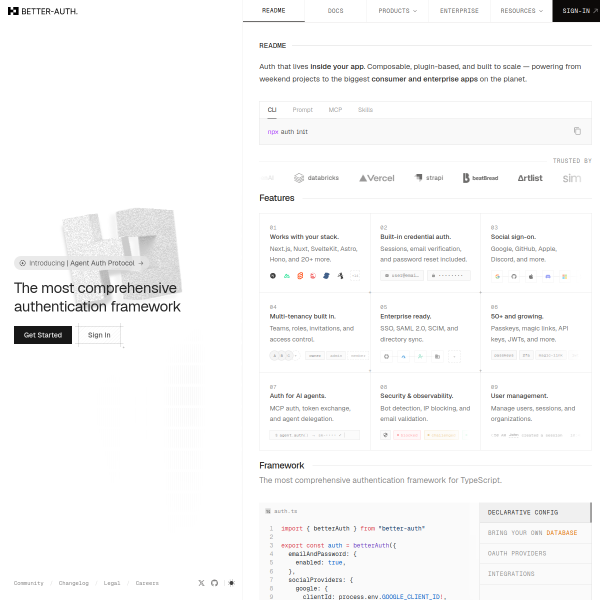Click the auth.ts file icon

[x=268, y=511]
